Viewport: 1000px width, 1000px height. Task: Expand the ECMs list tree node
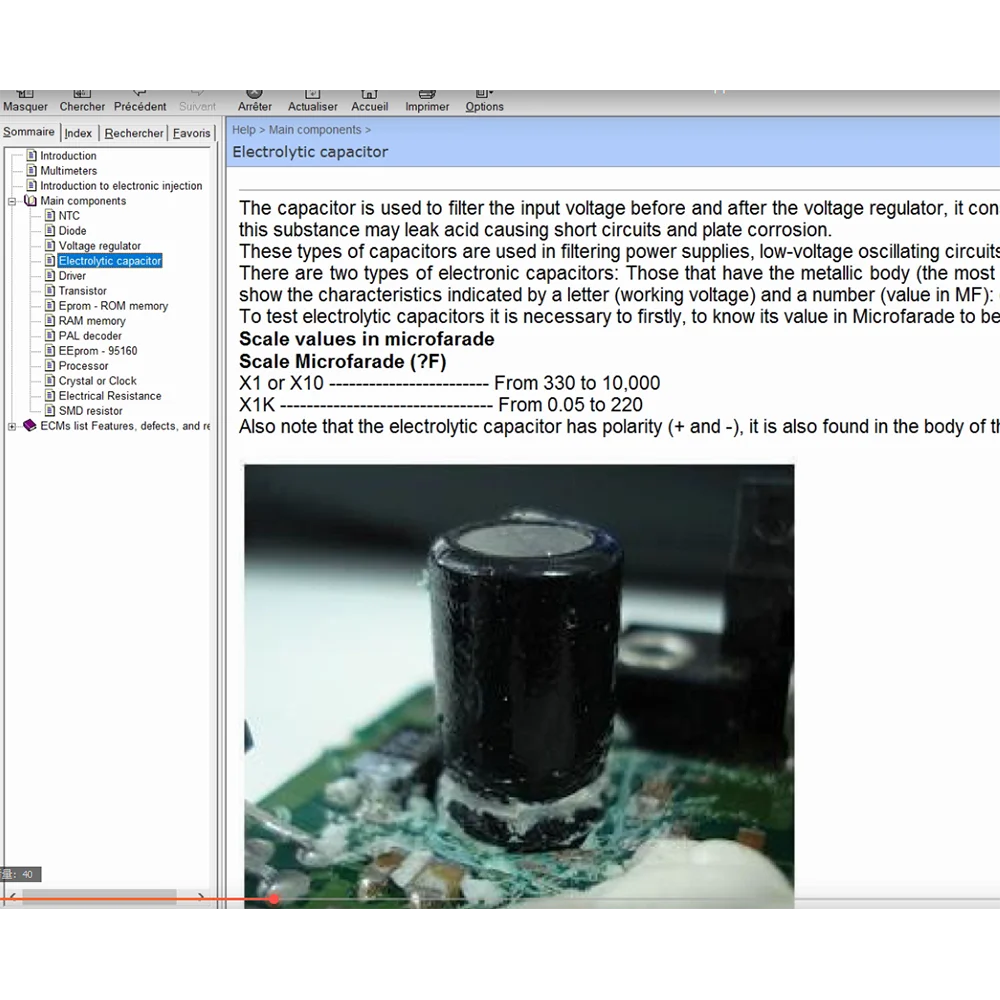click(11, 426)
